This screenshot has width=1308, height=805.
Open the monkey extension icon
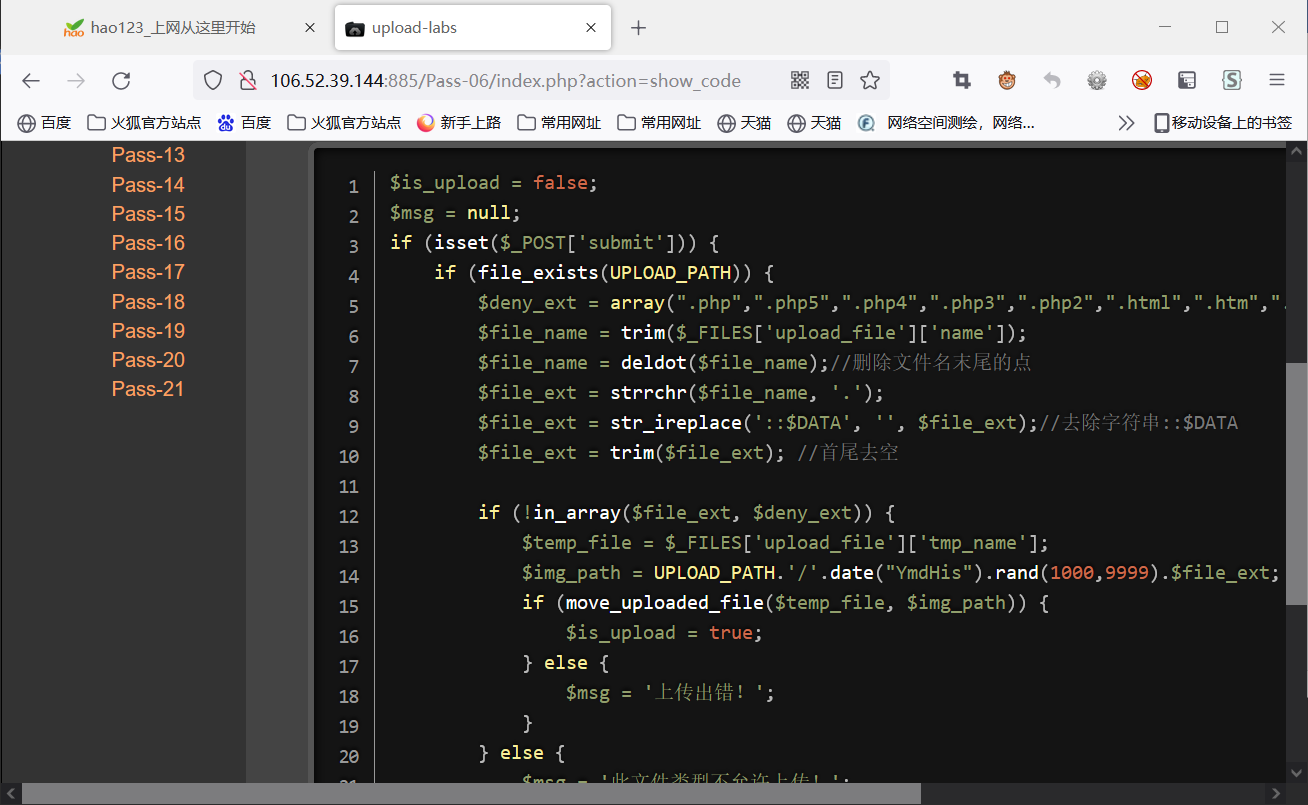pyautogui.click(x=1007, y=81)
